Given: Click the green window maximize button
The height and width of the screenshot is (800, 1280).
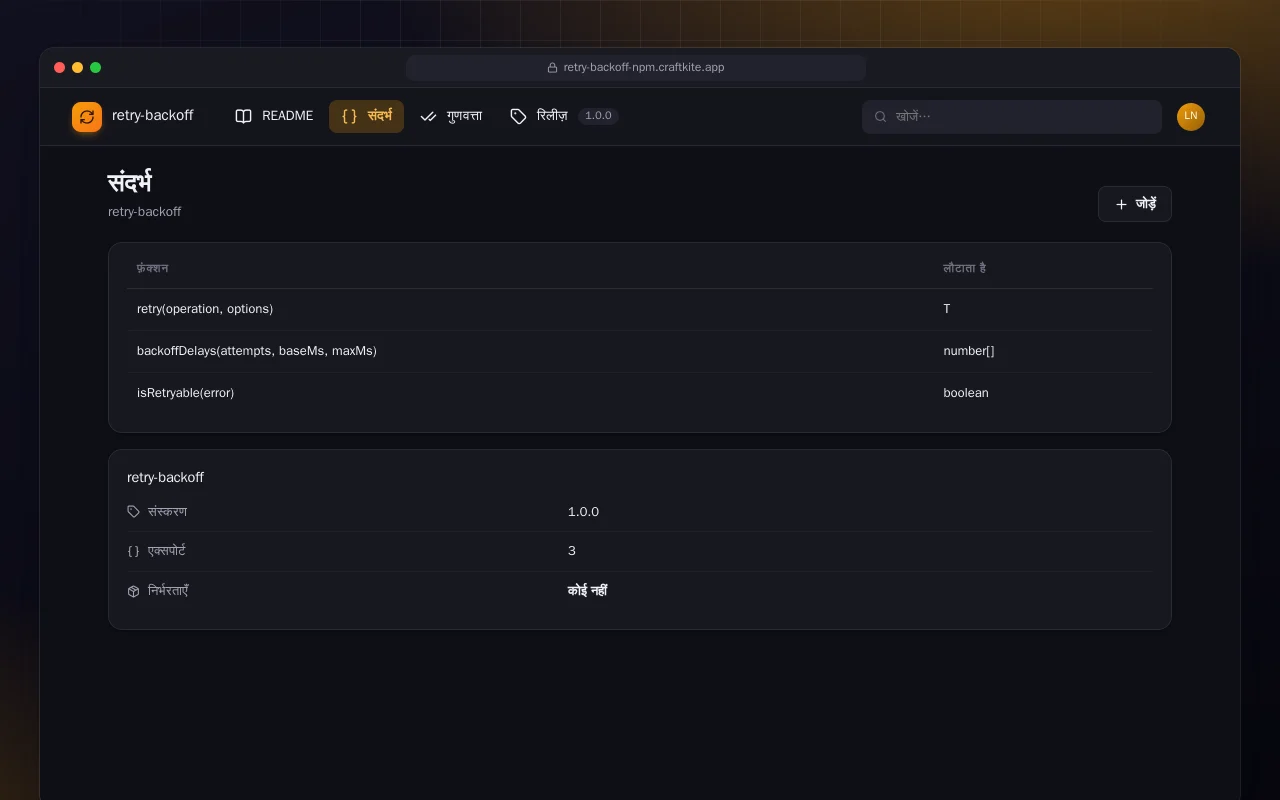Looking at the screenshot, I should (96, 68).
